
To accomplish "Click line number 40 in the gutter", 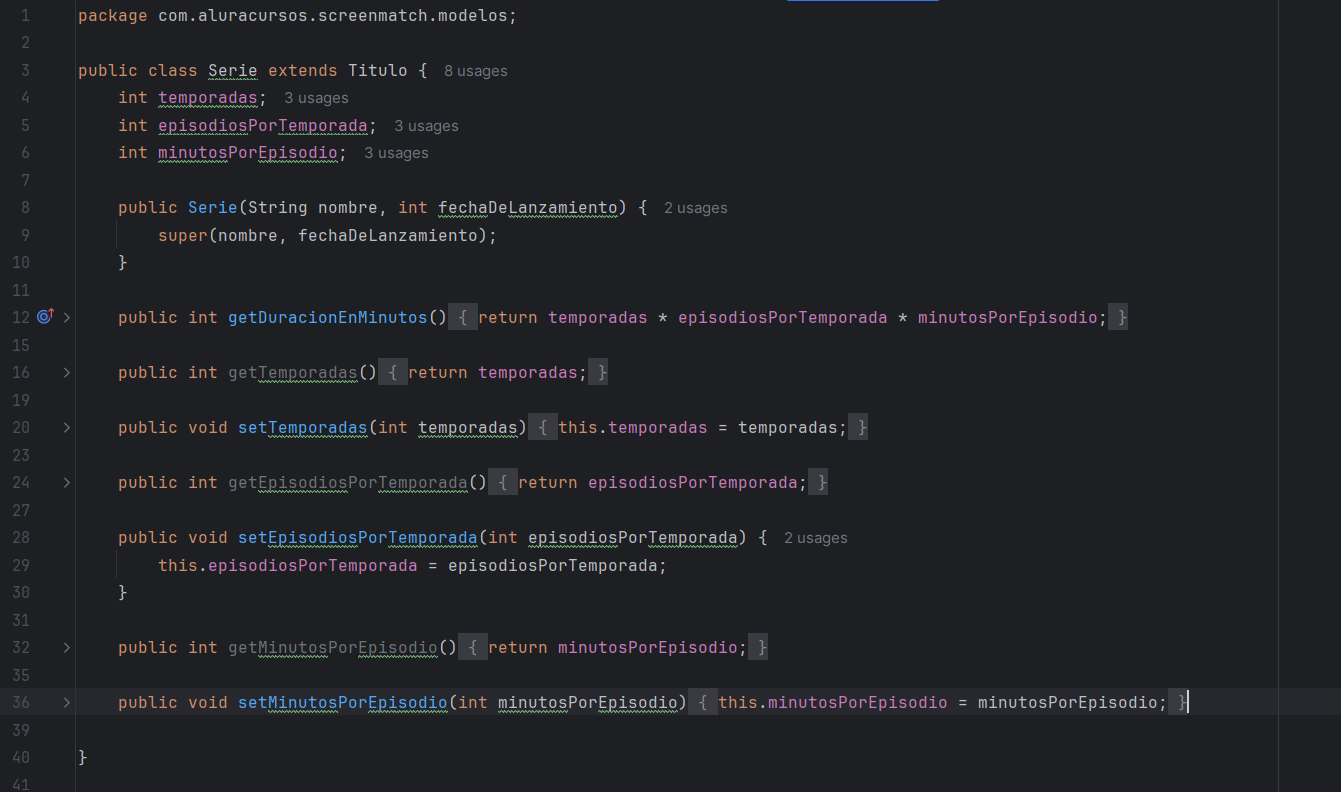I will pos(21,757).
